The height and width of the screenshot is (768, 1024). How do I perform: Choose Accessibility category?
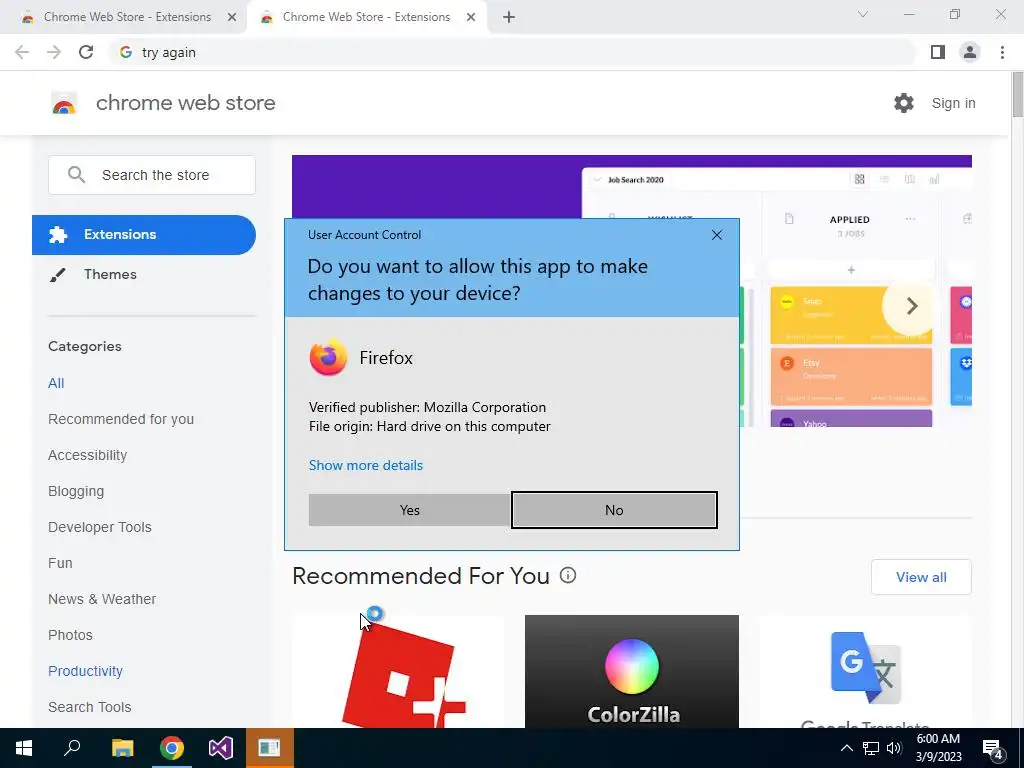[x=88, y=455]
